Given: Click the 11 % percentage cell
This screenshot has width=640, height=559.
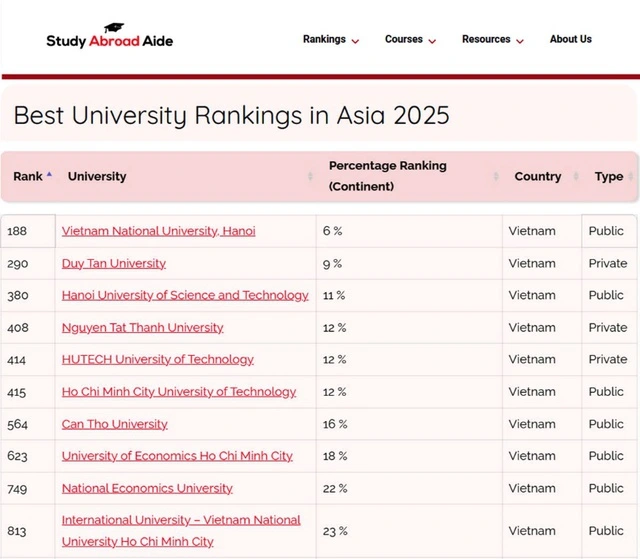Looking at the screenshot, I should (x=409, y=295).
